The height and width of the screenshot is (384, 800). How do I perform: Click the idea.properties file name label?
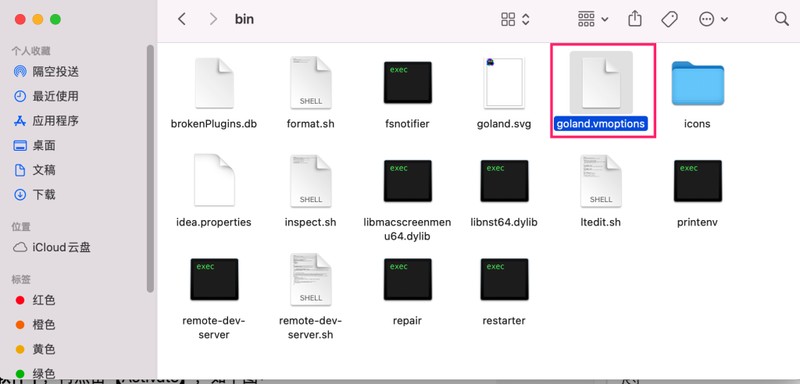(214, 222)
